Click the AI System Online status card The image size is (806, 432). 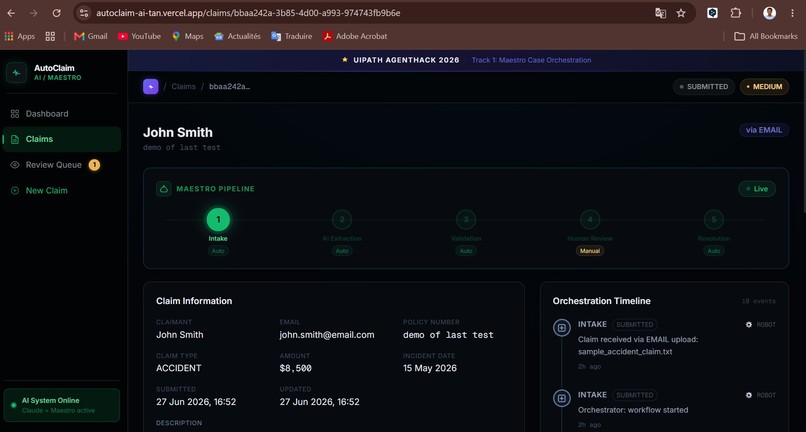coord(62,405)
